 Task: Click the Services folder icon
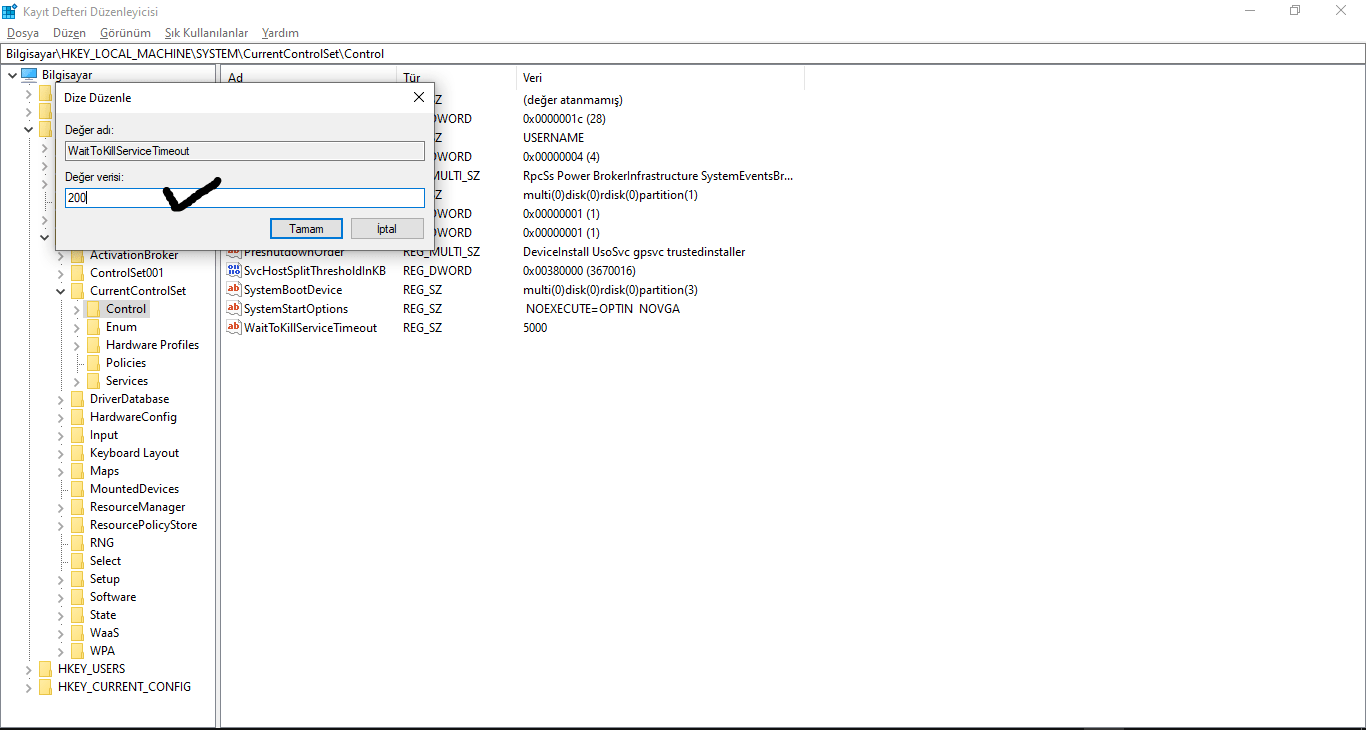[94, 381]
